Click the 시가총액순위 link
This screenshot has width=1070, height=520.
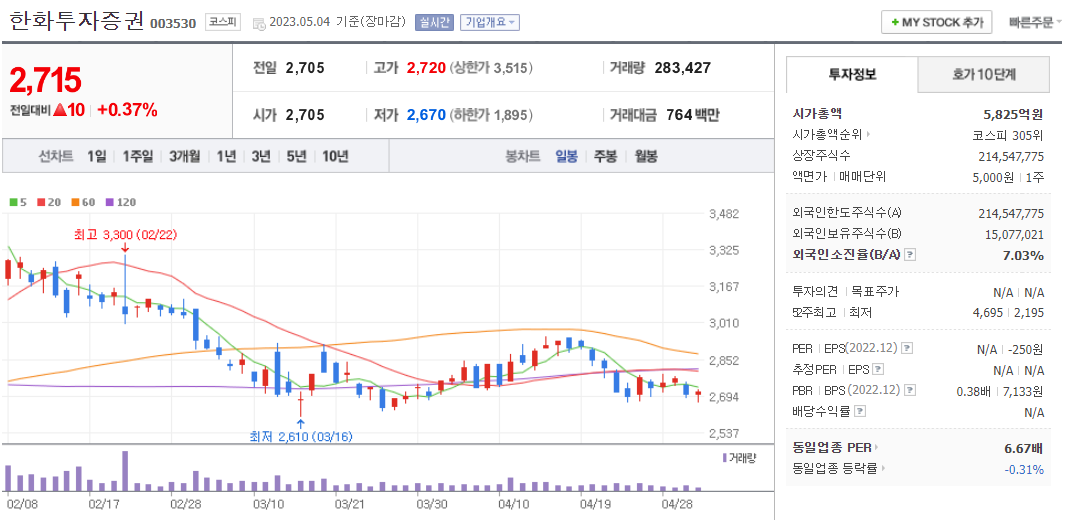coord(828,135)
